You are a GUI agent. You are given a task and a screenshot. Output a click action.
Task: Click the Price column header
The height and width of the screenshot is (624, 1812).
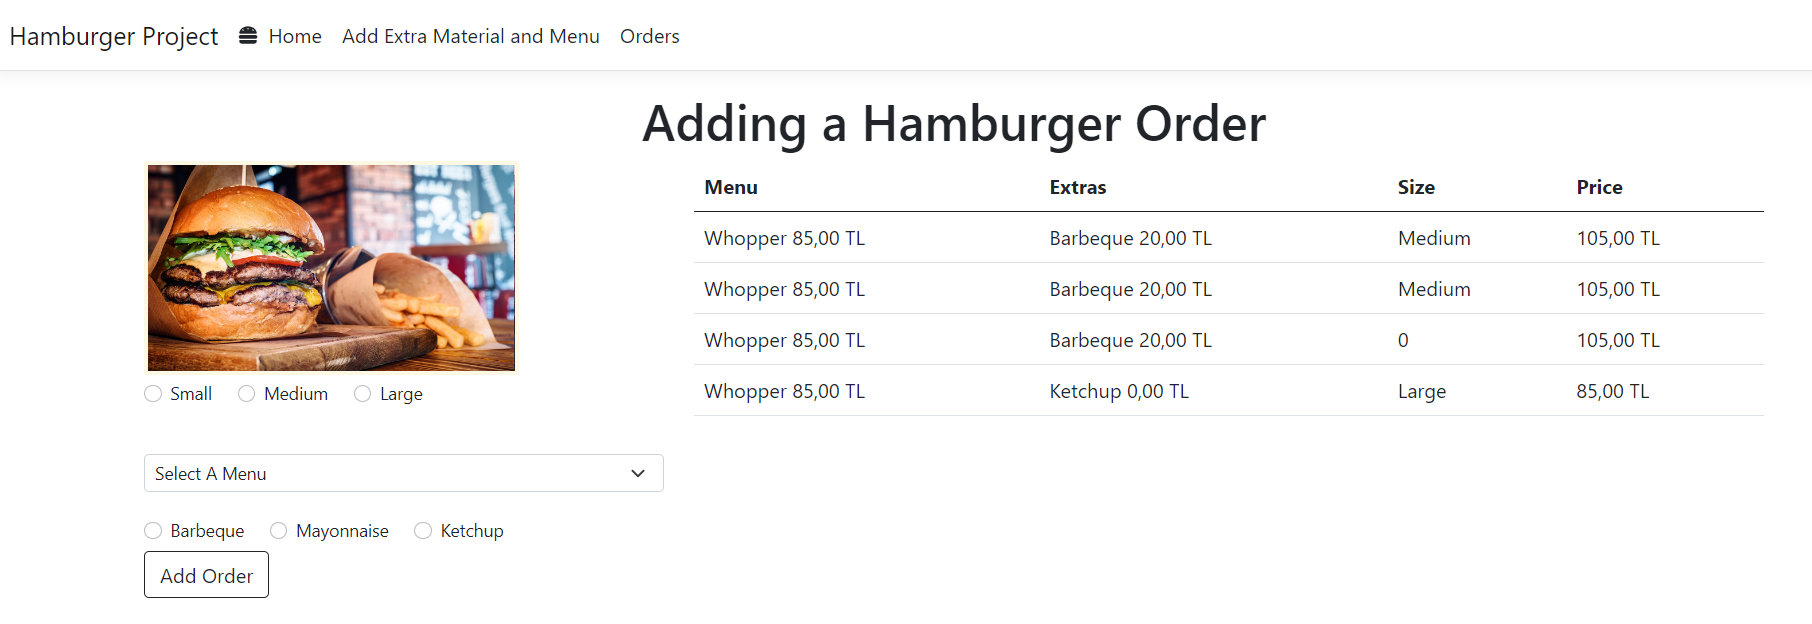click(x=1599, y=187)
